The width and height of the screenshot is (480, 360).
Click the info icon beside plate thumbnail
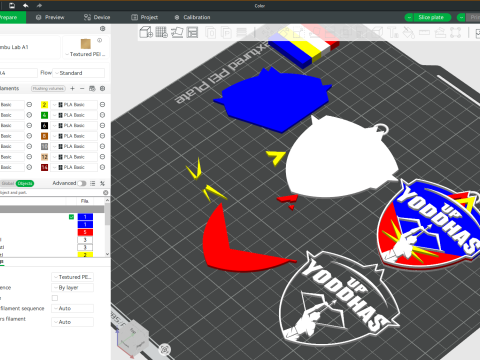[x=99, y=40]
